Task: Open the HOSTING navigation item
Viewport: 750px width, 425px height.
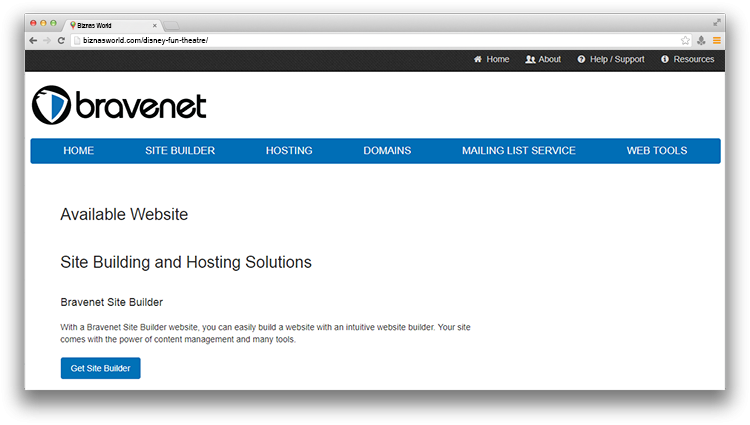Action: (289, 151)
